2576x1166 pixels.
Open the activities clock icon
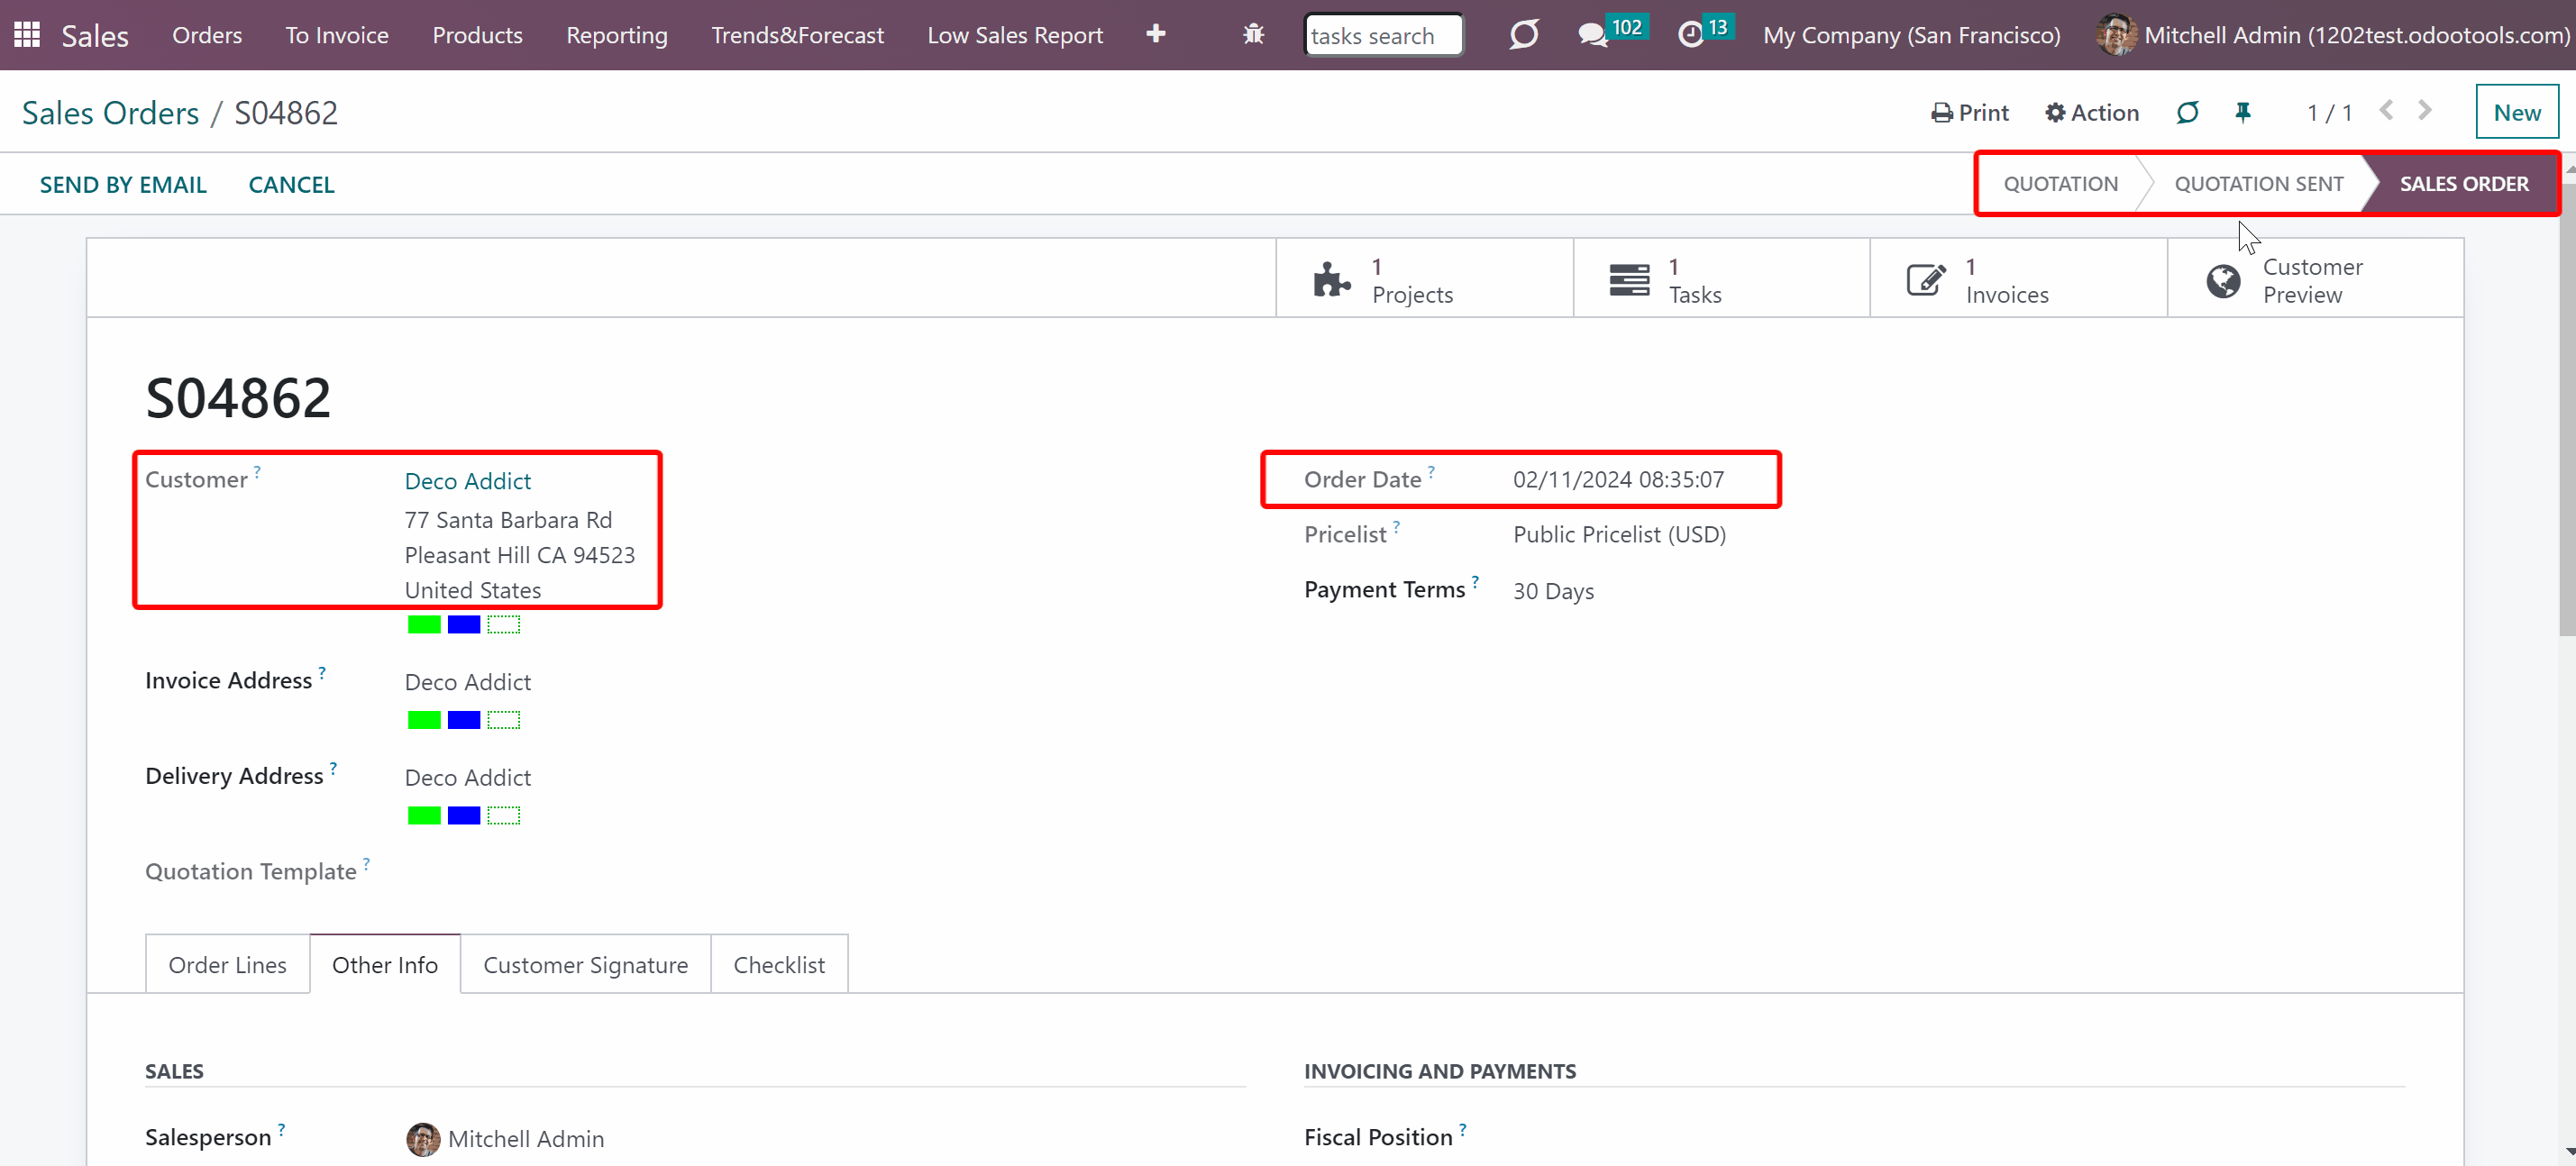click(1690, 35)
